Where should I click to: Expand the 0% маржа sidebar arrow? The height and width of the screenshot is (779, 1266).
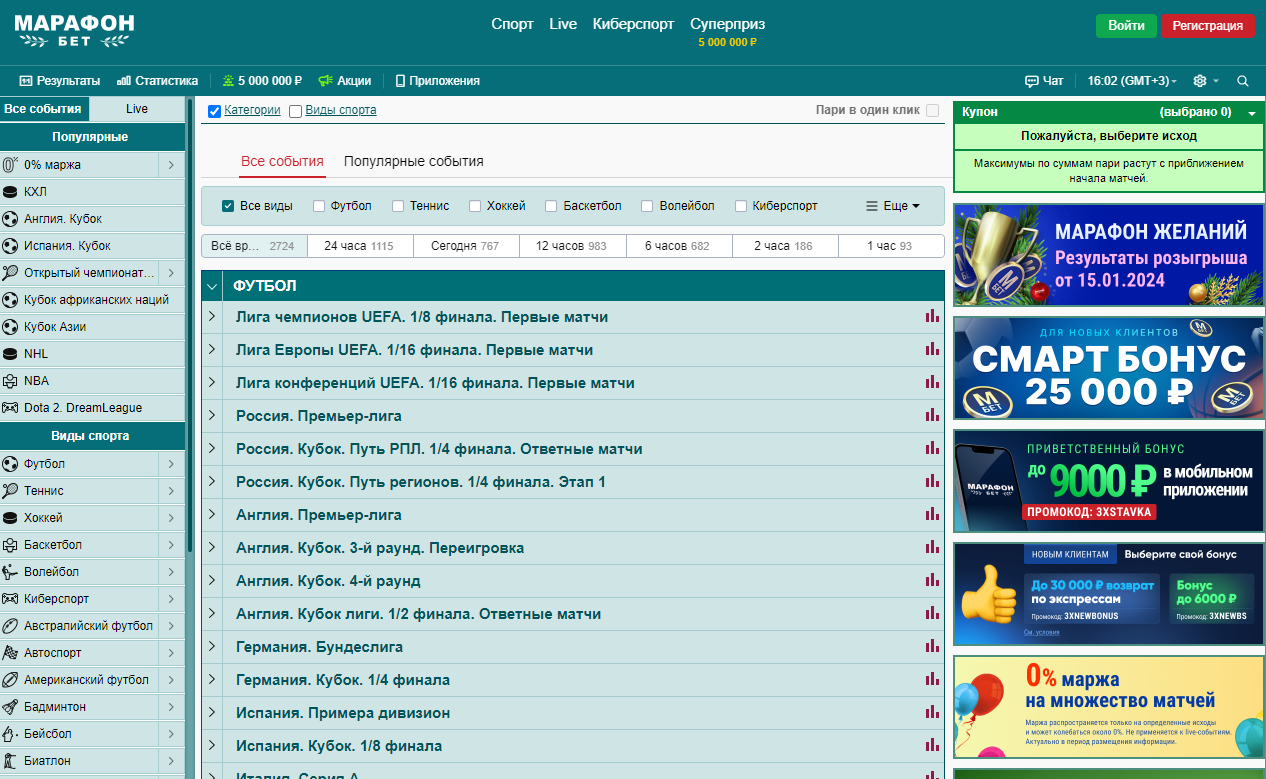[172, 165]
